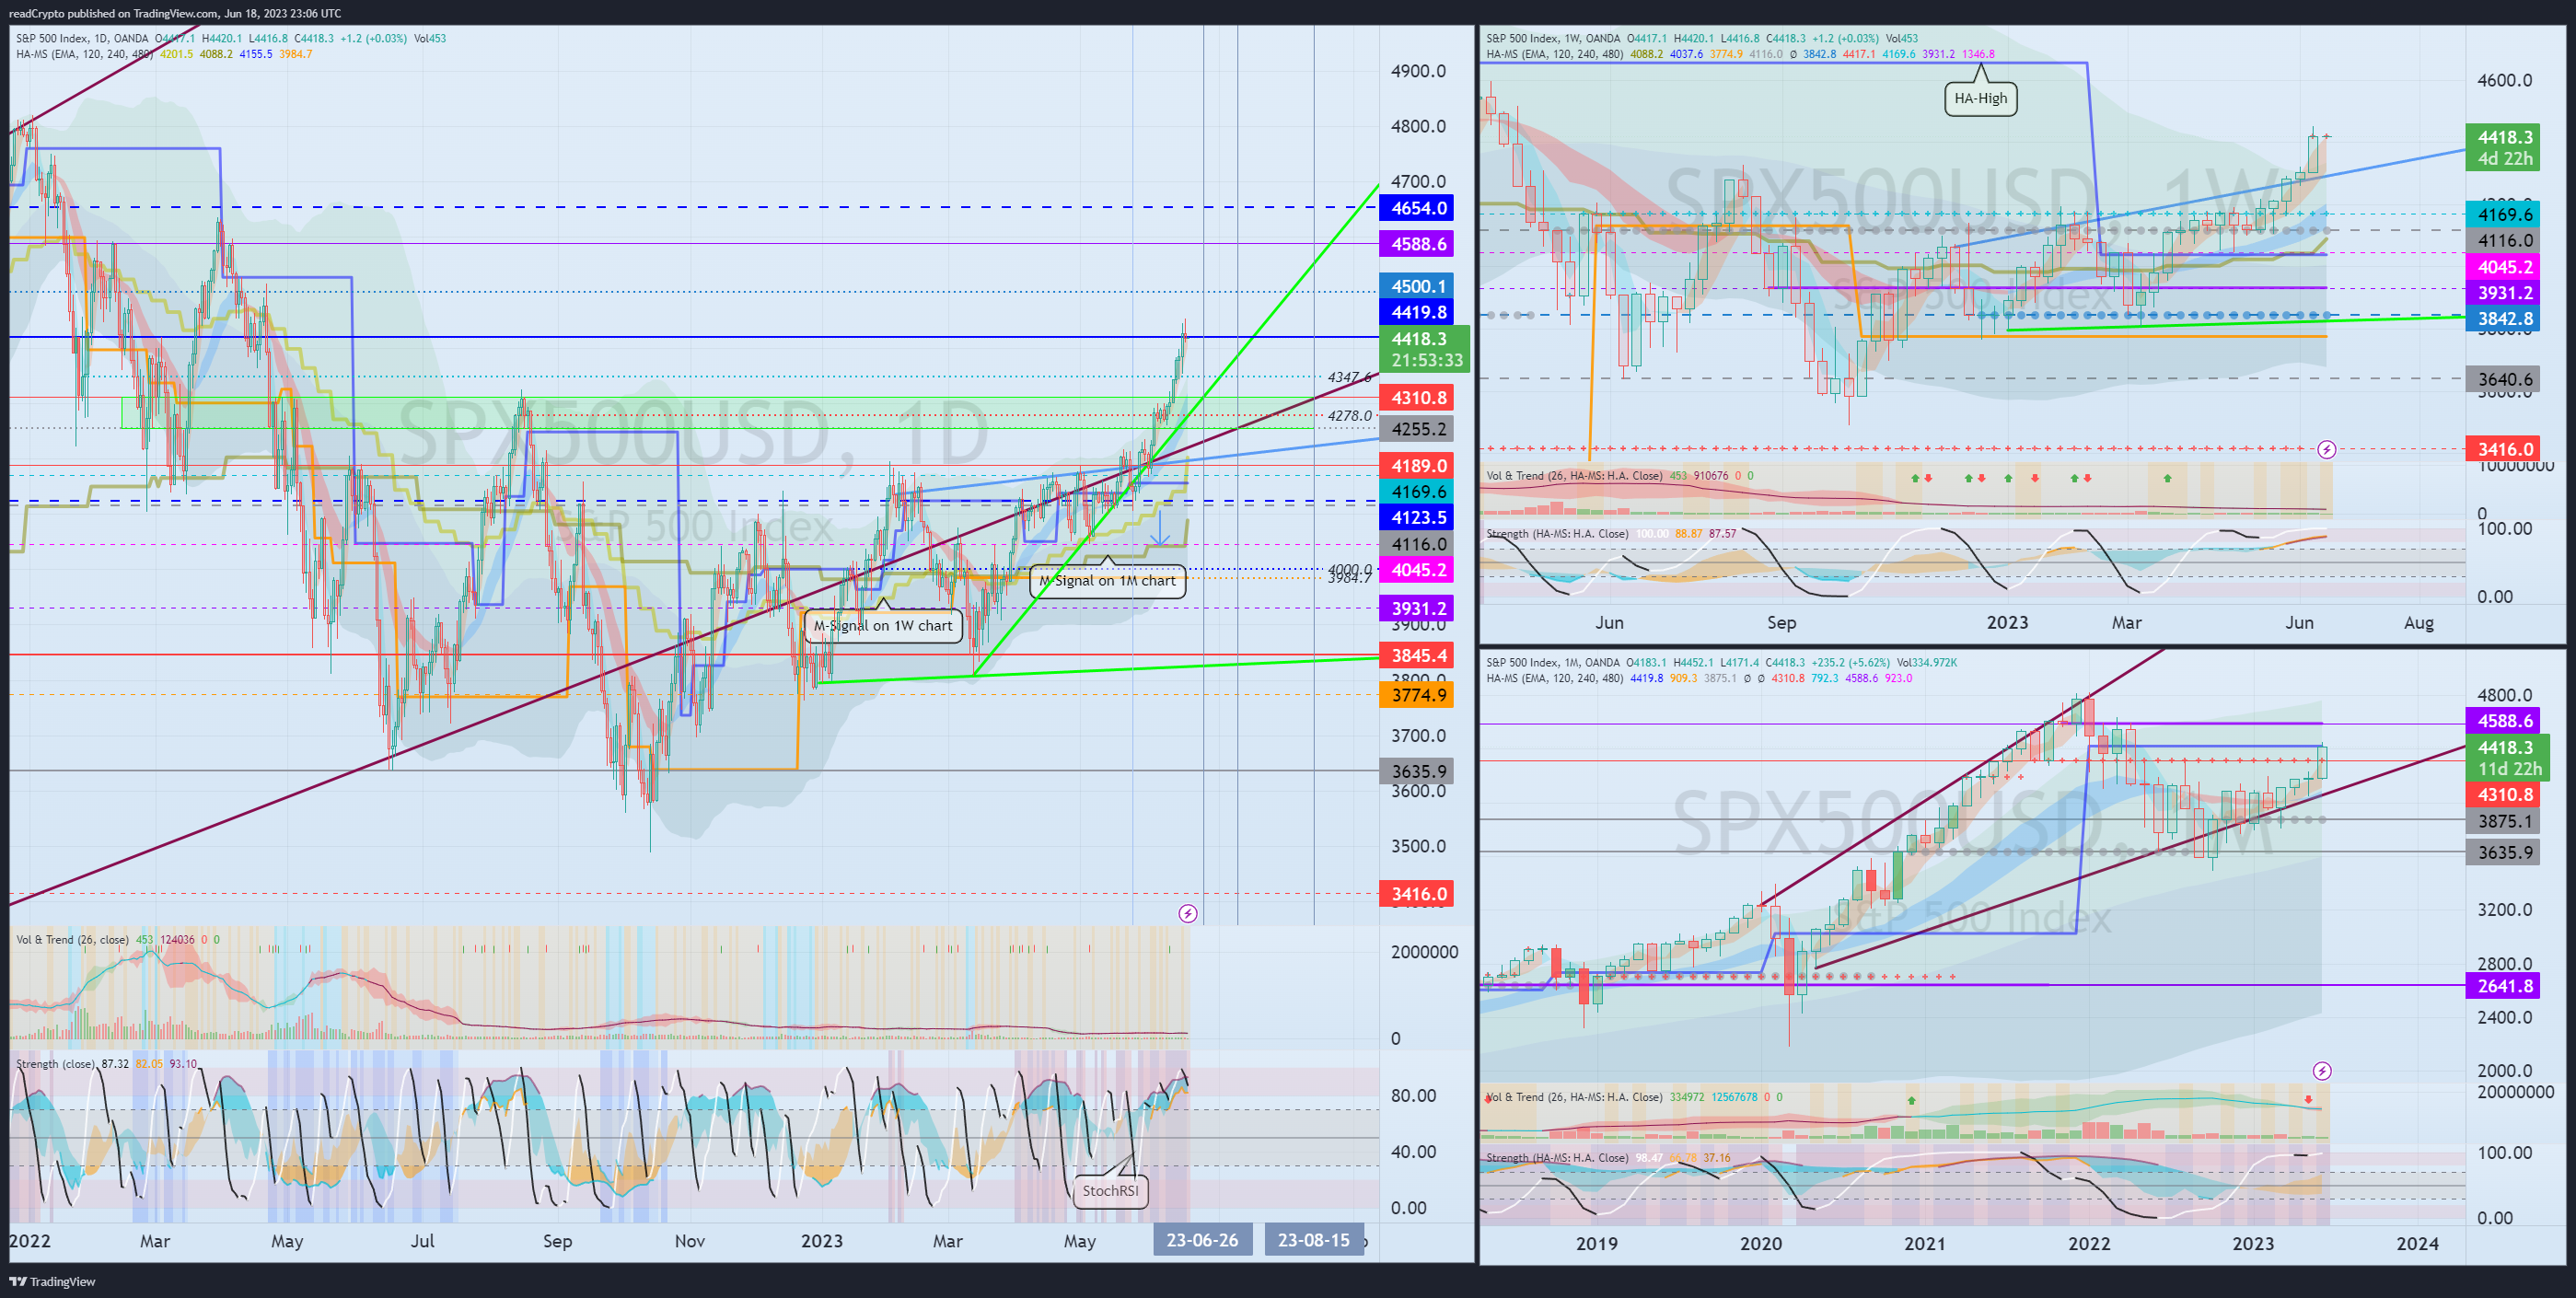The height and width of the screenshot is (1298, 2576).
Task: Click the 3931.2 price label on daily chart
Action: (1418, 608)
